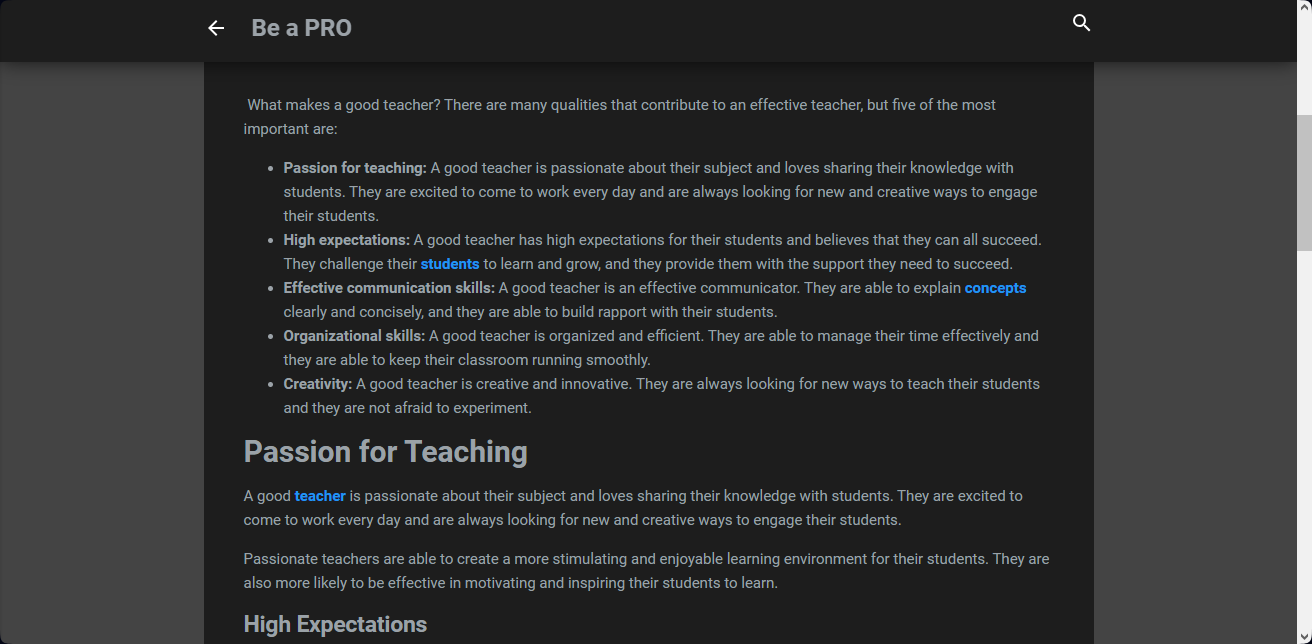This screenshot has height=644, width=1312.
Task: Click the back arrow in header
Action: 216,28
